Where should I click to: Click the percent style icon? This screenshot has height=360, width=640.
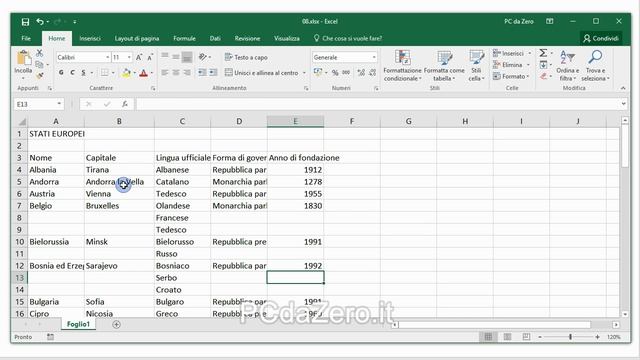tap(335, 73)
